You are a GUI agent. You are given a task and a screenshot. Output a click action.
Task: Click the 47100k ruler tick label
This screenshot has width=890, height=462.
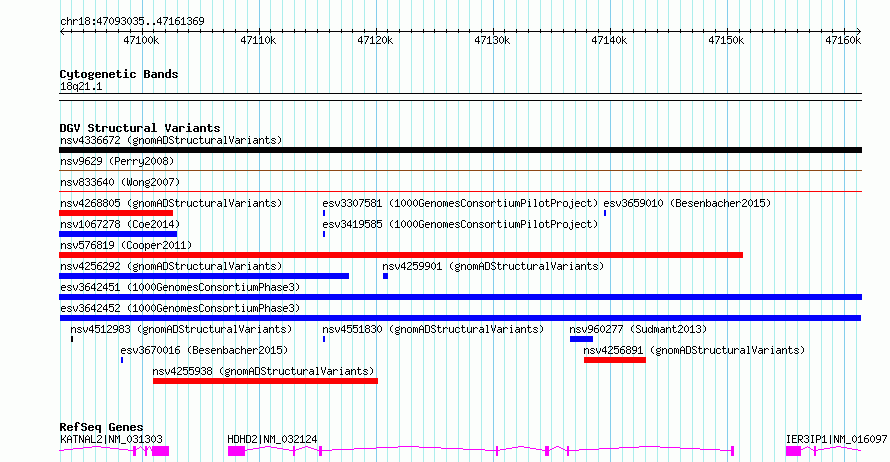point(141,40)
